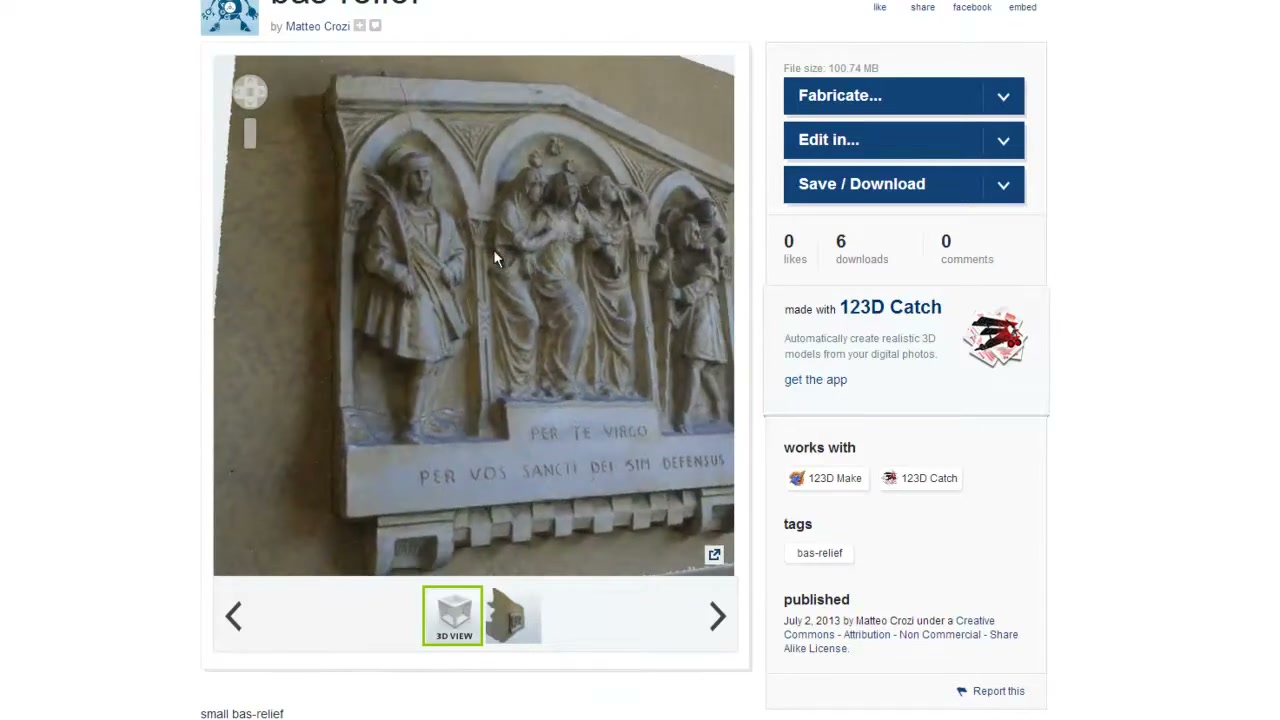
Task: Click the pan navigation wheel in viewer
Action: click(x=250, y=93)
